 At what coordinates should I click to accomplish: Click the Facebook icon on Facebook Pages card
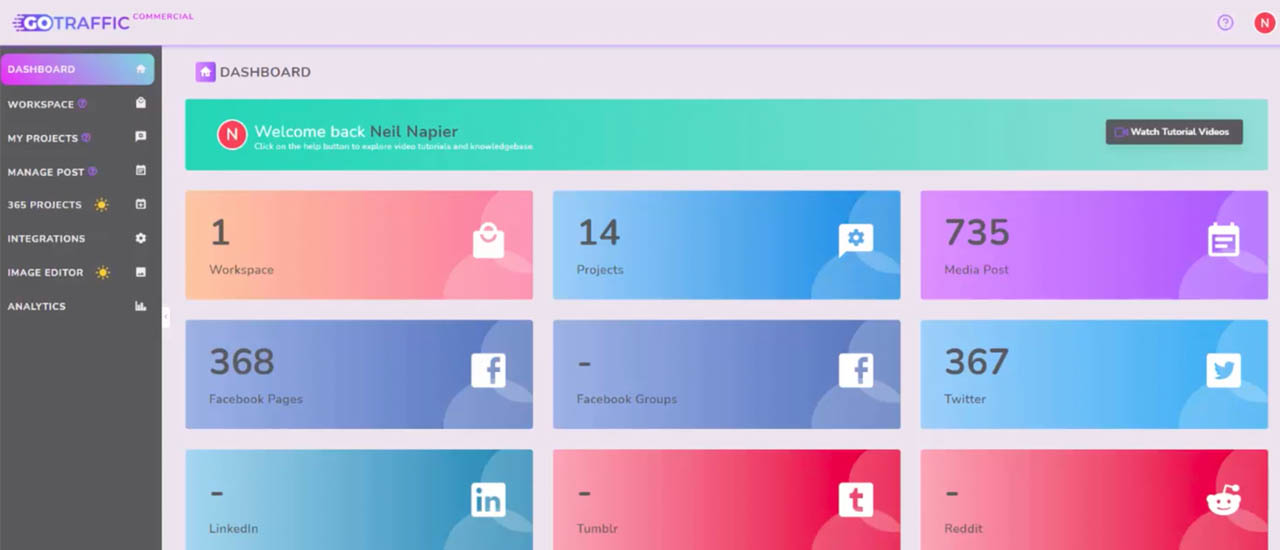pos(488,370)
